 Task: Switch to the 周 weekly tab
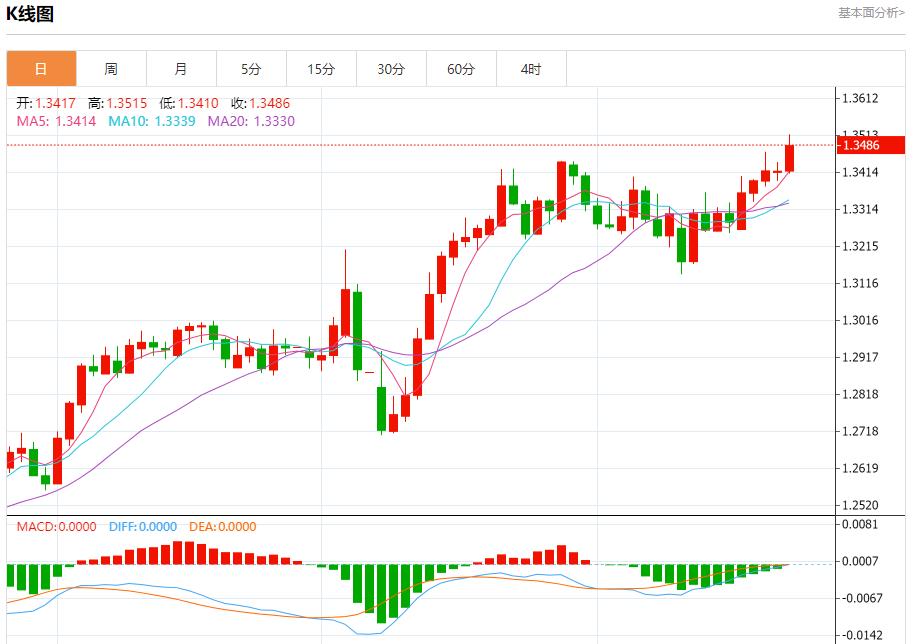click(111, 69)
